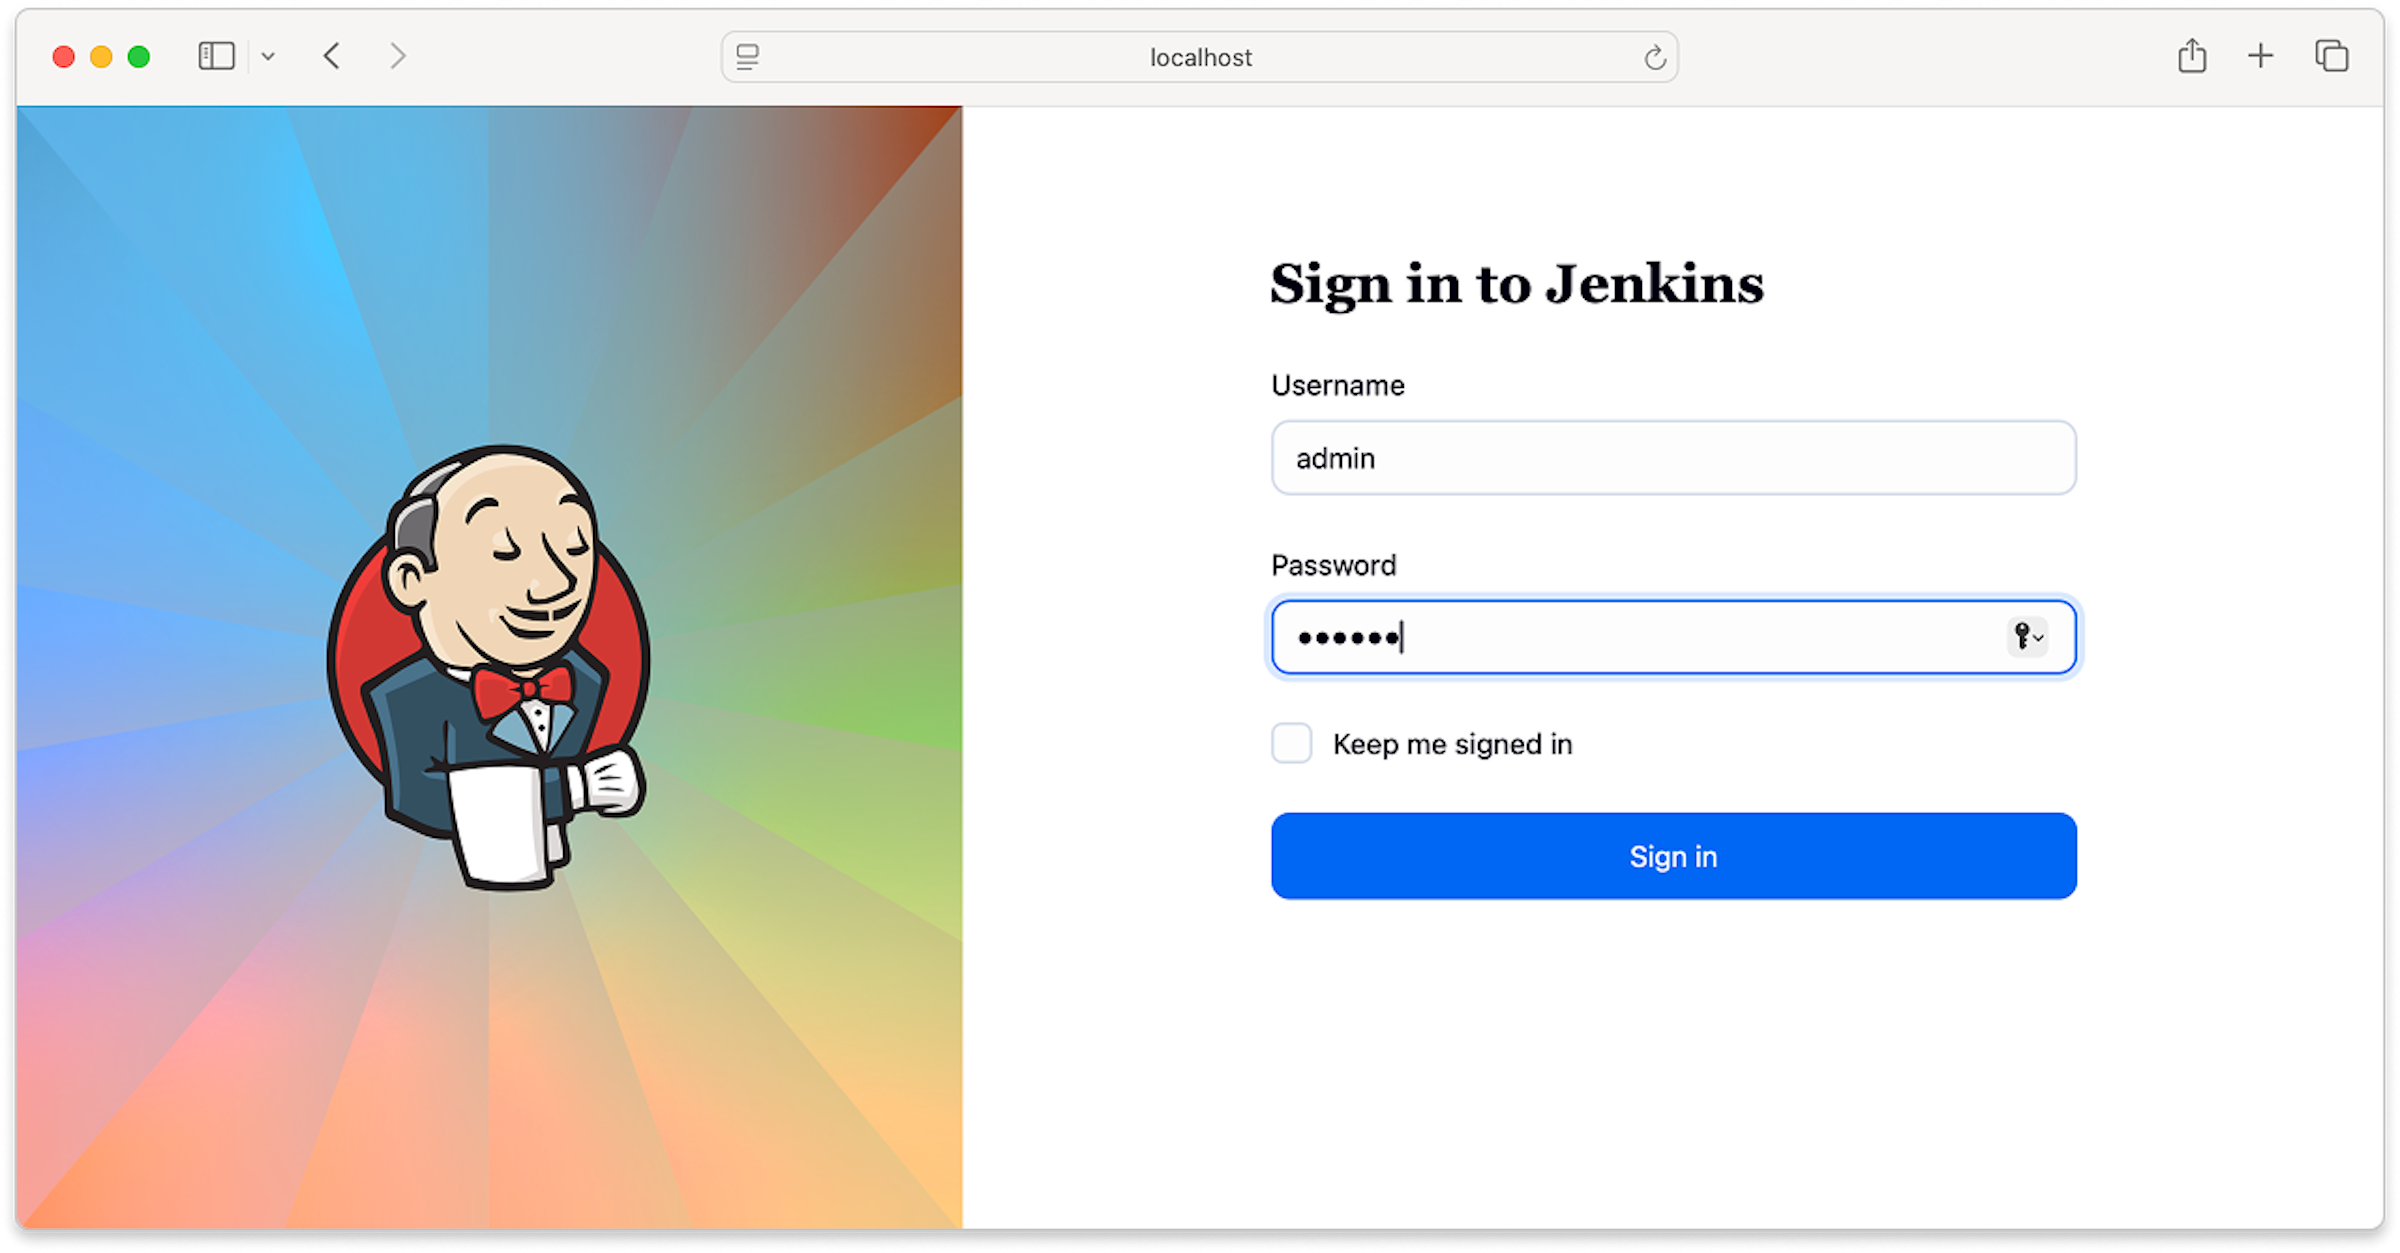Expand the autofill options next to password field
2400x1253 pixels.
click(x=2040, y=639)
